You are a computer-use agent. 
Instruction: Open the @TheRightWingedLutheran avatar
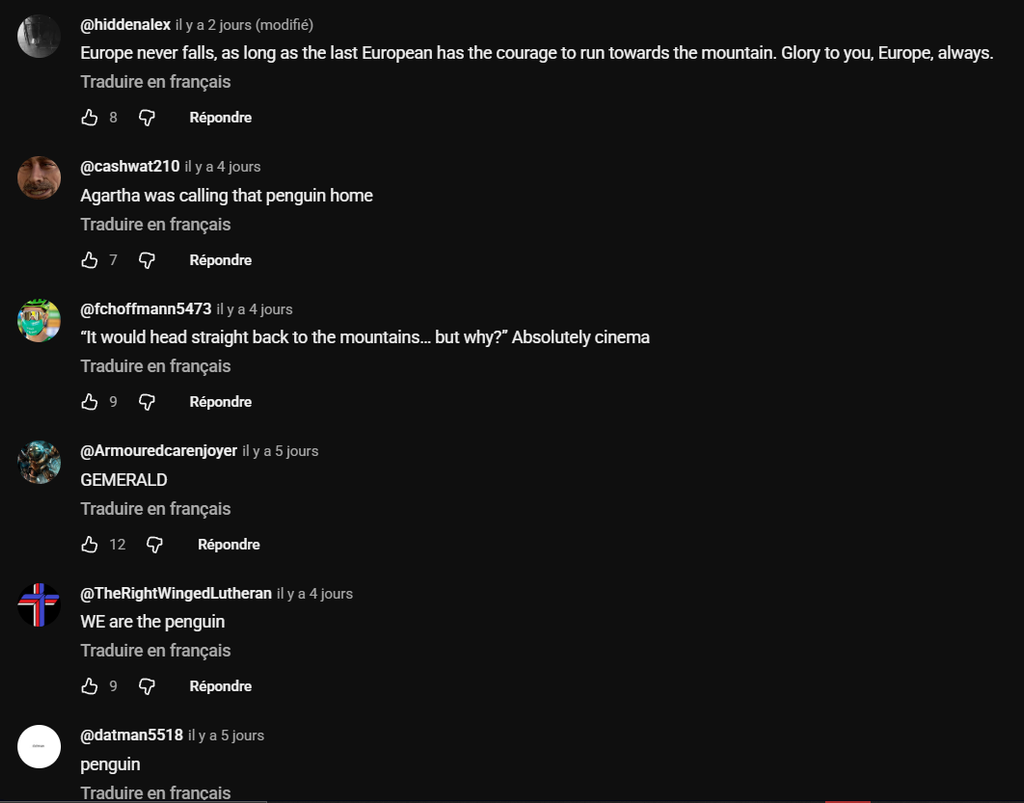pyautogui.click(x=39, y=605)
